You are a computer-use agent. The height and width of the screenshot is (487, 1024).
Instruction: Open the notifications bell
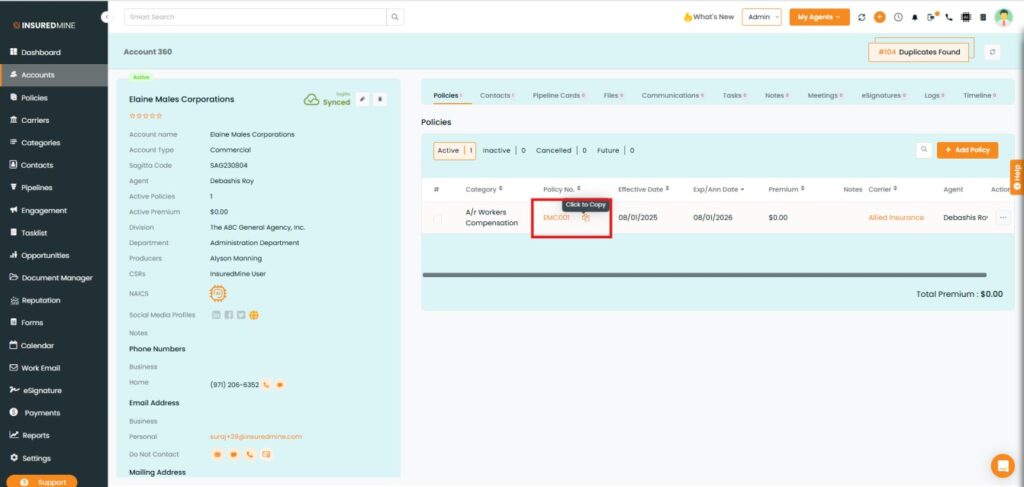(x=914, y=17)
